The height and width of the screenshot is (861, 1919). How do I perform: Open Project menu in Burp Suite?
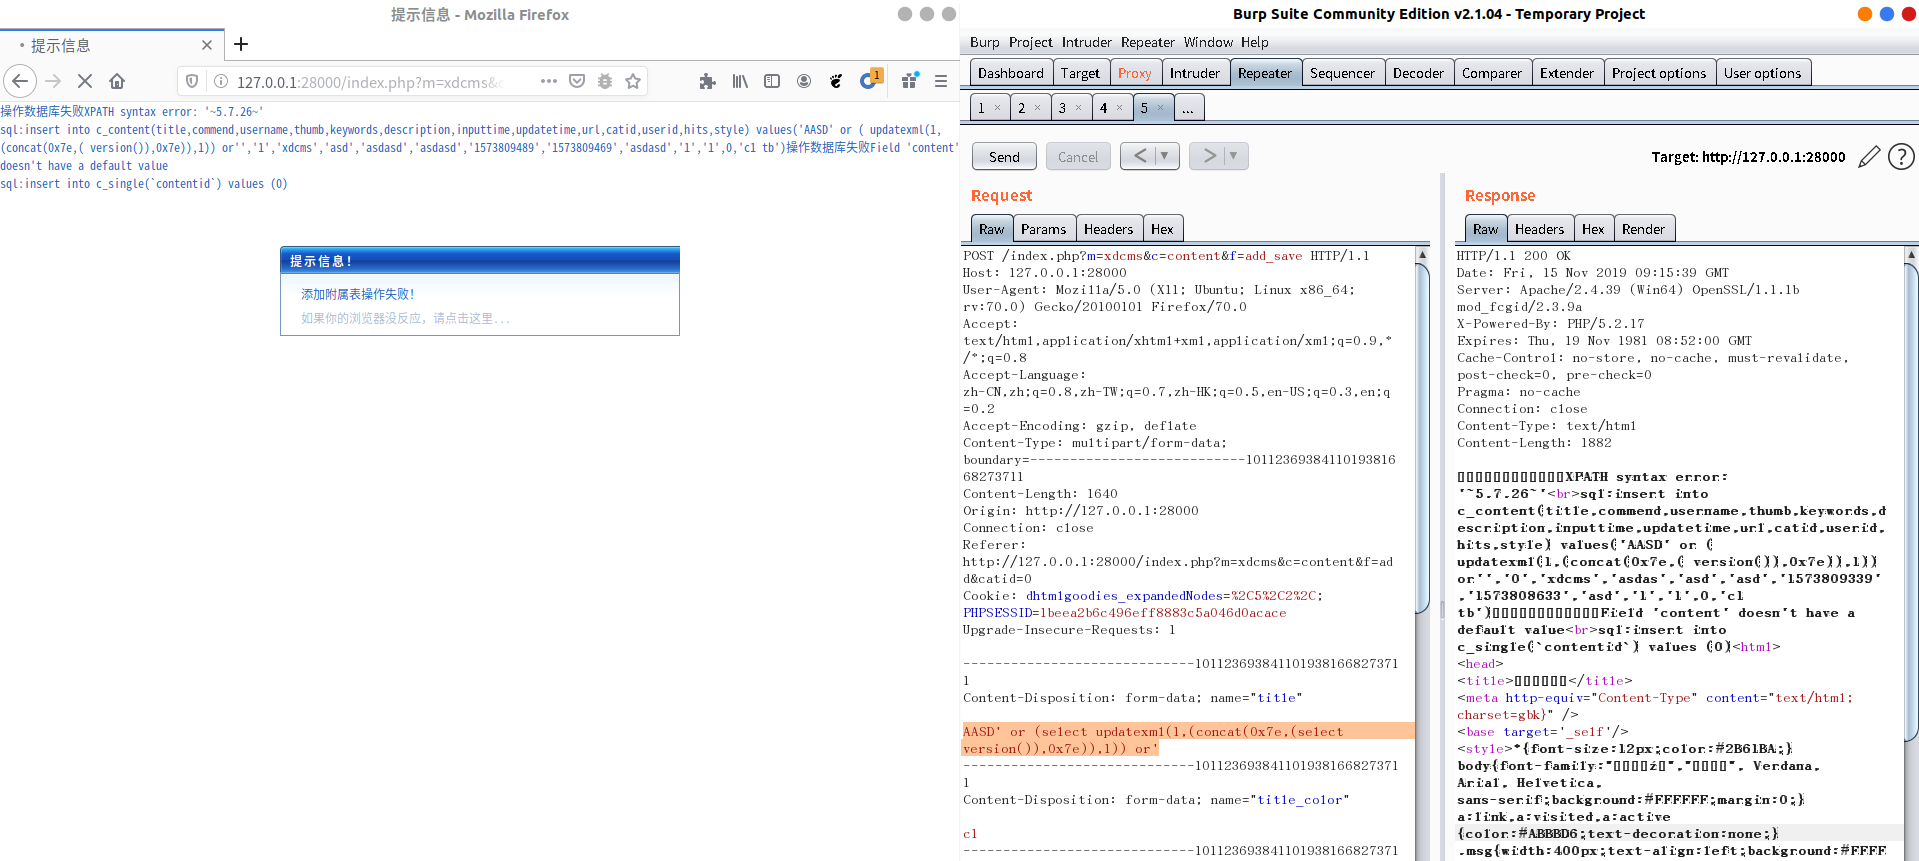click(1030, 42)
